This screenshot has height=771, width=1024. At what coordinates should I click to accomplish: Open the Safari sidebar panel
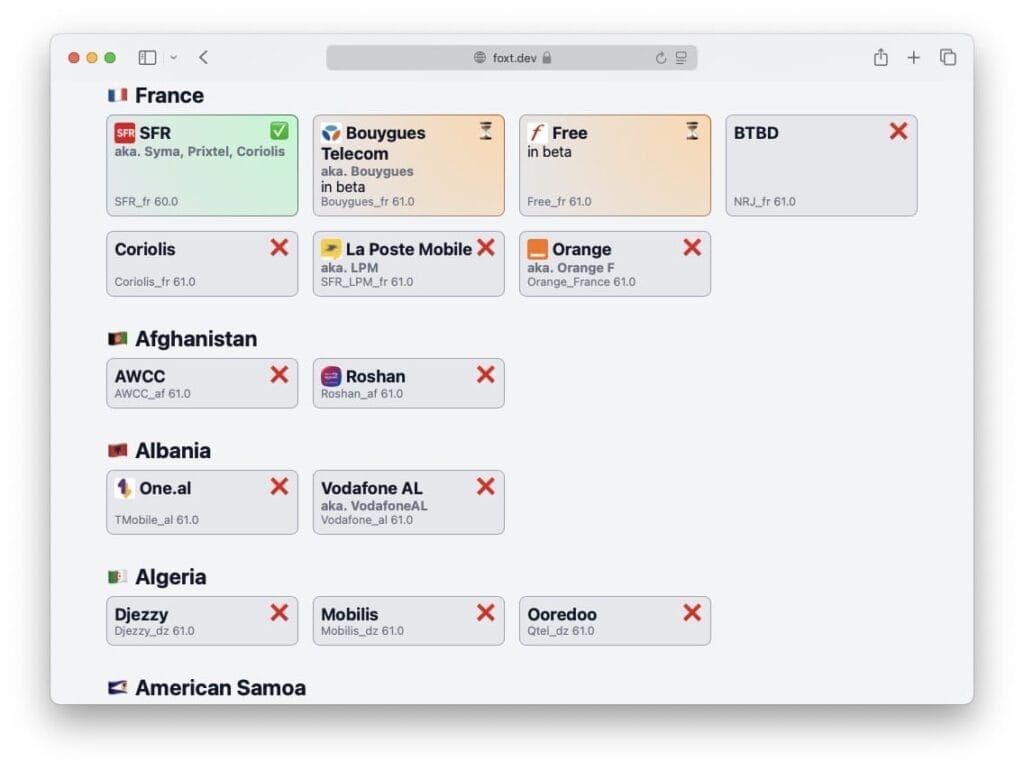146,57
